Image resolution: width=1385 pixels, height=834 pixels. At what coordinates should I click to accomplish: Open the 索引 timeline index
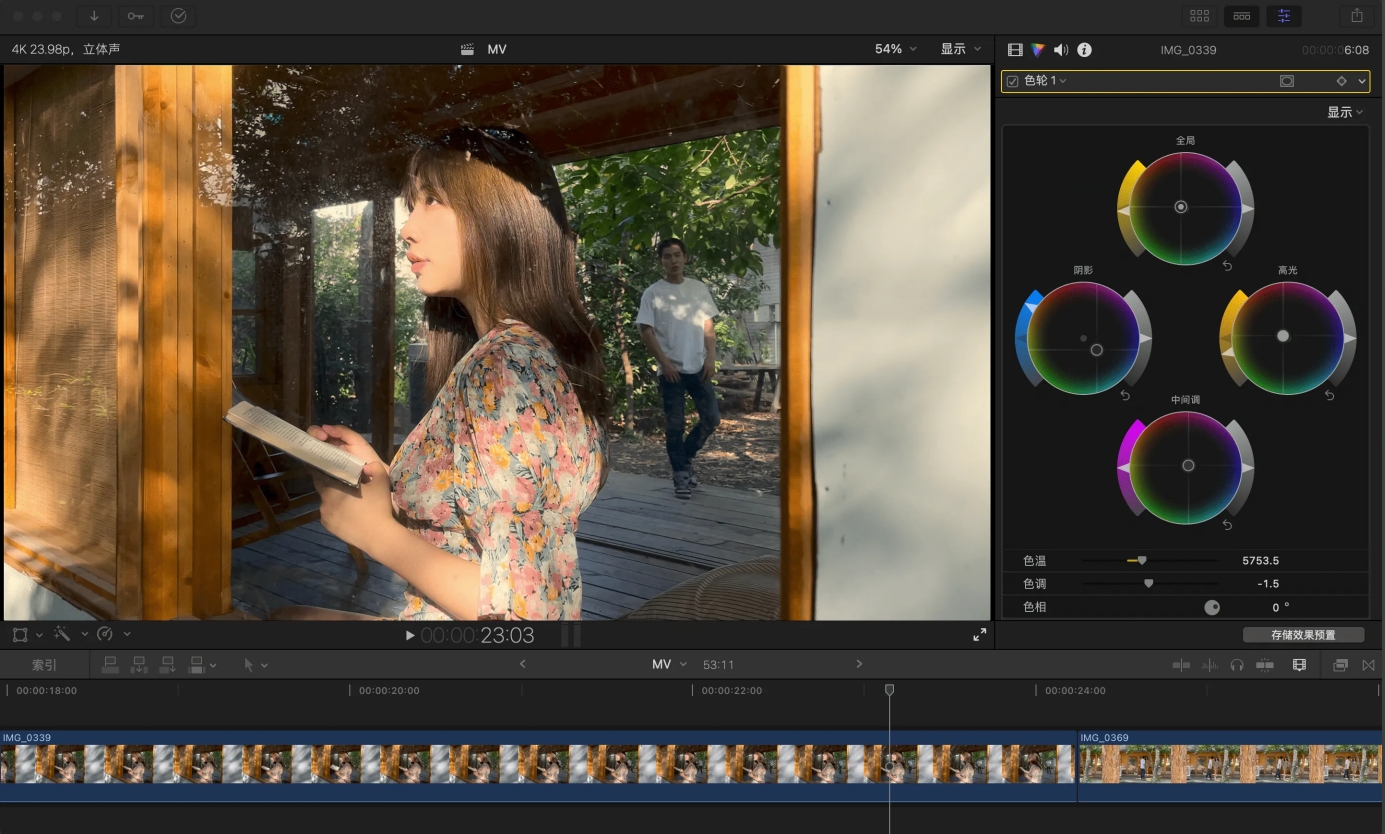[44, 665]
